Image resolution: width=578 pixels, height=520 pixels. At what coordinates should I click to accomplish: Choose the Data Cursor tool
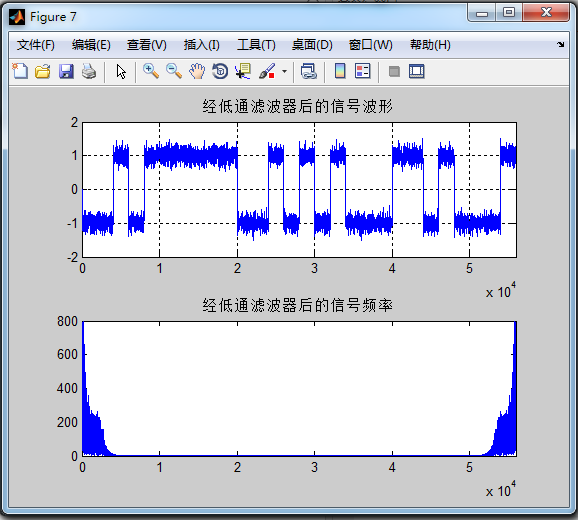243,71
